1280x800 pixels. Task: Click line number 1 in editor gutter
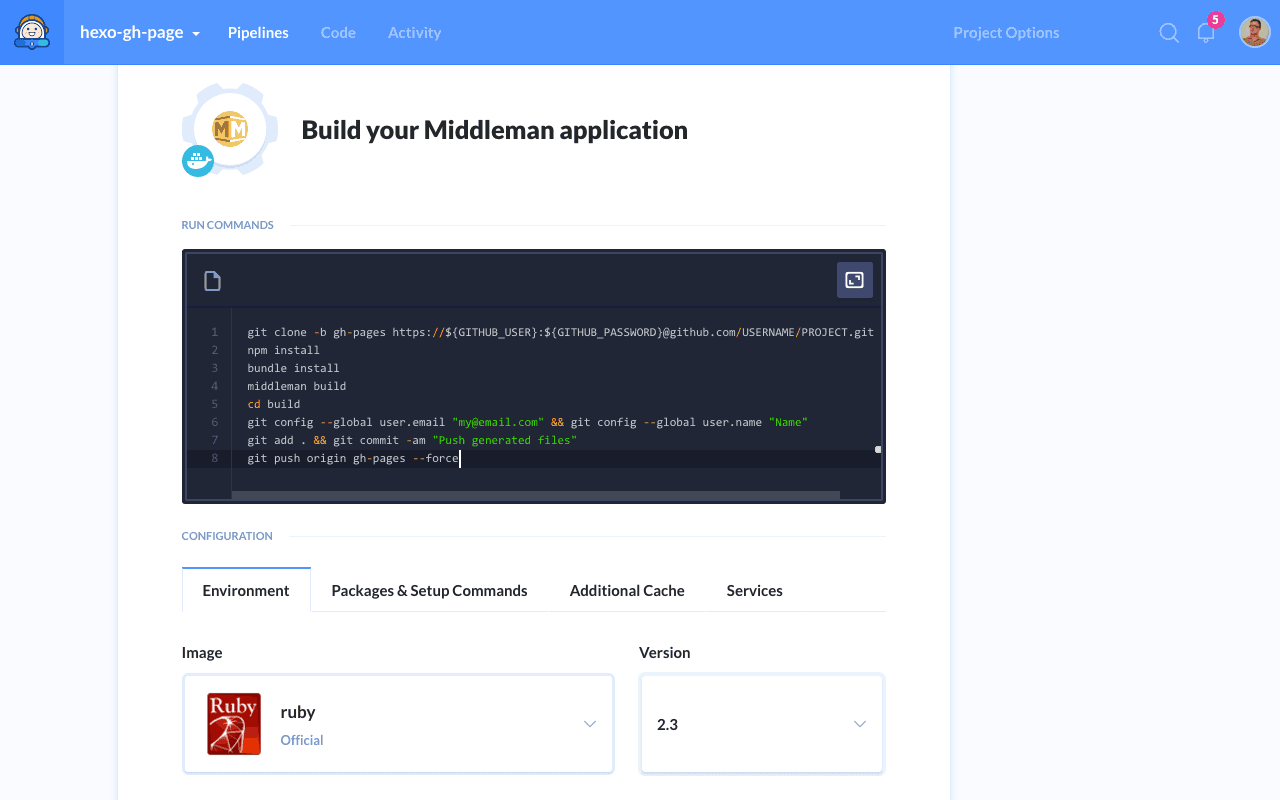tap(214, 332)
